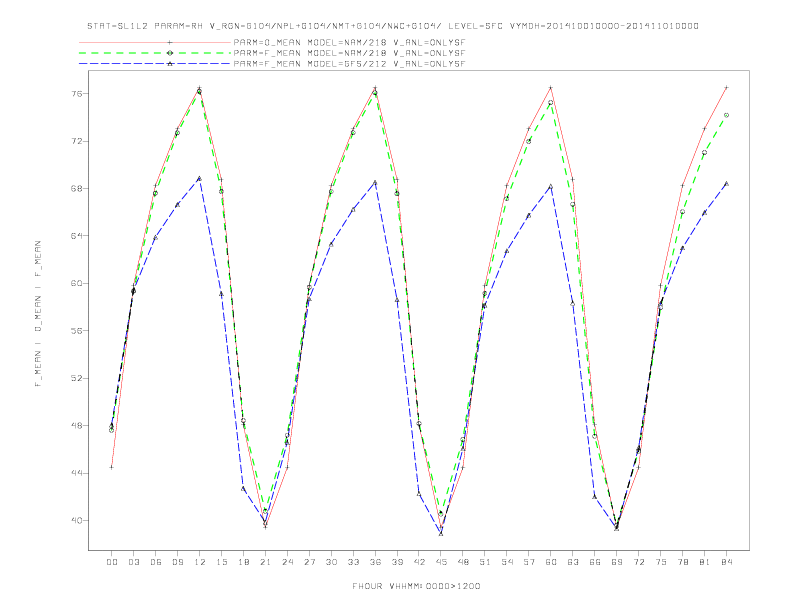Click the dashed blue legend line sample
792x612 pixels.
click(x=155, y=64)
